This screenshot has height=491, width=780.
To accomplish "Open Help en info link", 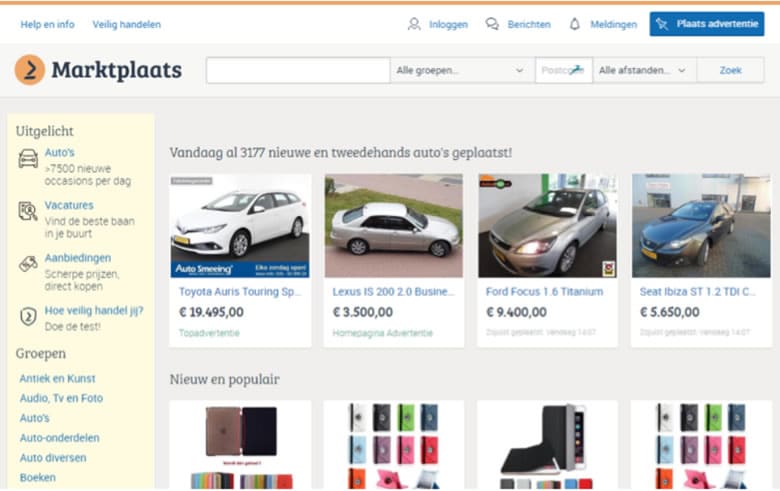I will [x=47, y=24].
